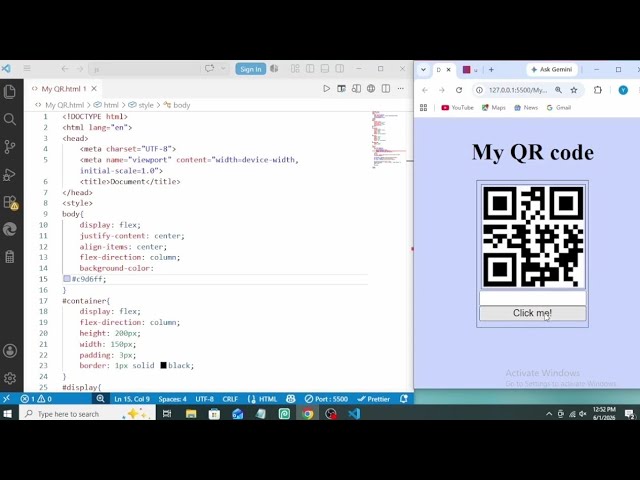Open the Manage gear in VS Code
This screenshot has width=640, height=480.
10,378
